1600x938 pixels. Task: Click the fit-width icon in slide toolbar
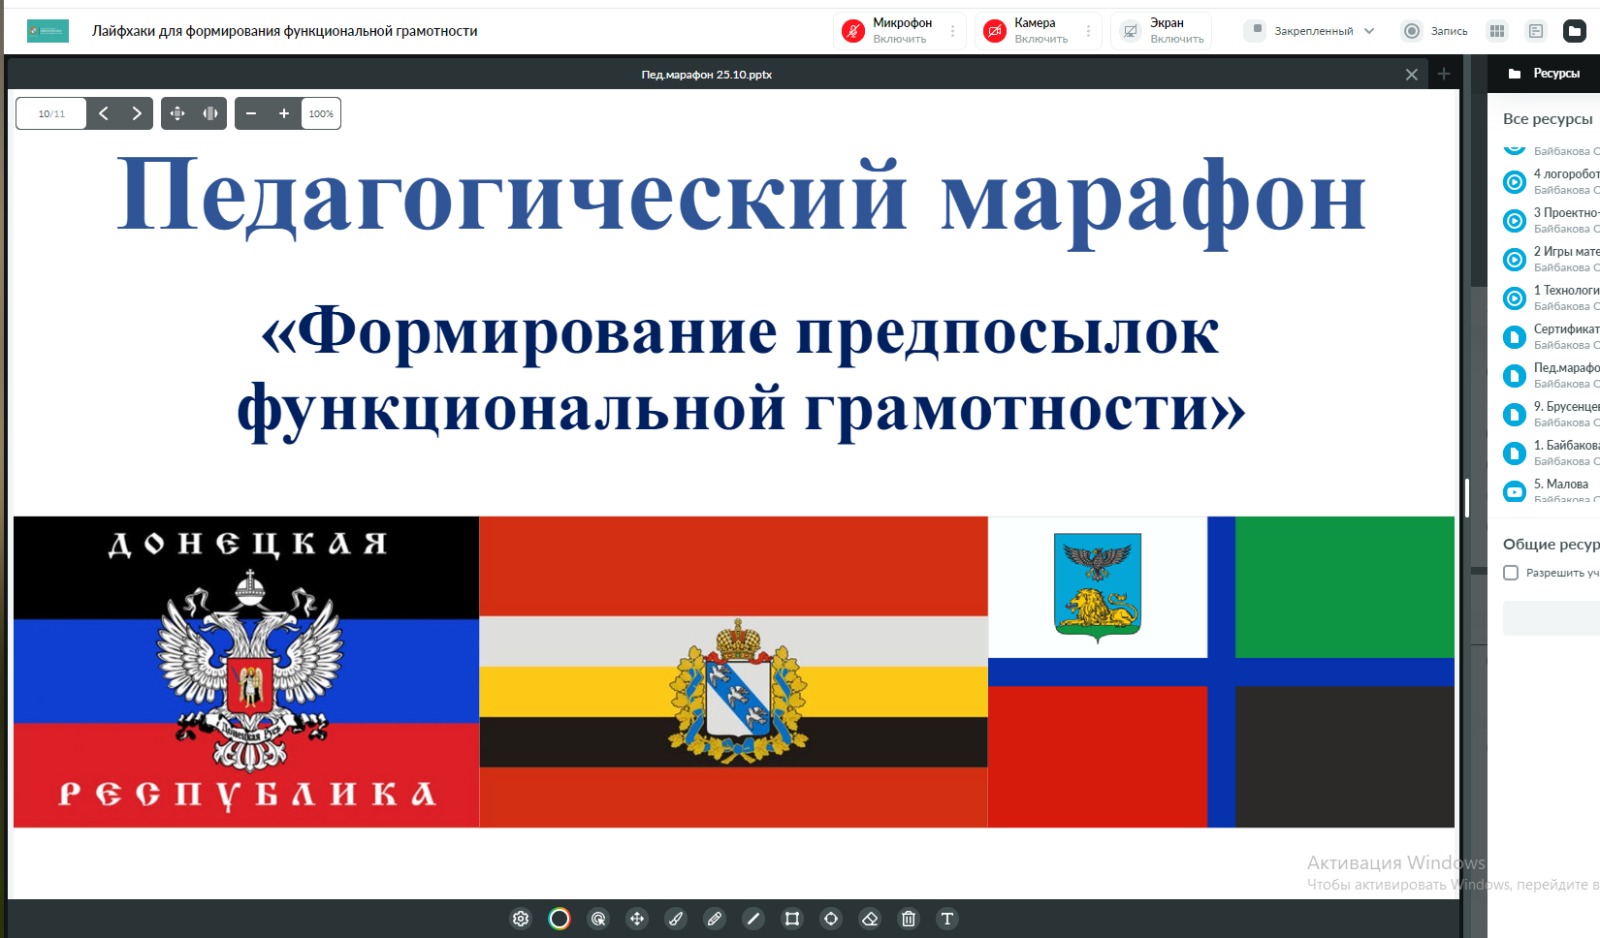(x=210, y=114)
